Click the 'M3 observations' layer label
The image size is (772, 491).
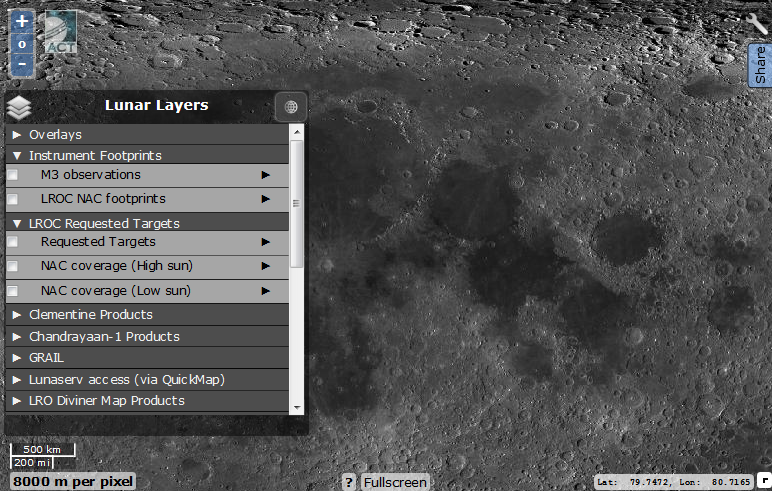pos(91,174)
